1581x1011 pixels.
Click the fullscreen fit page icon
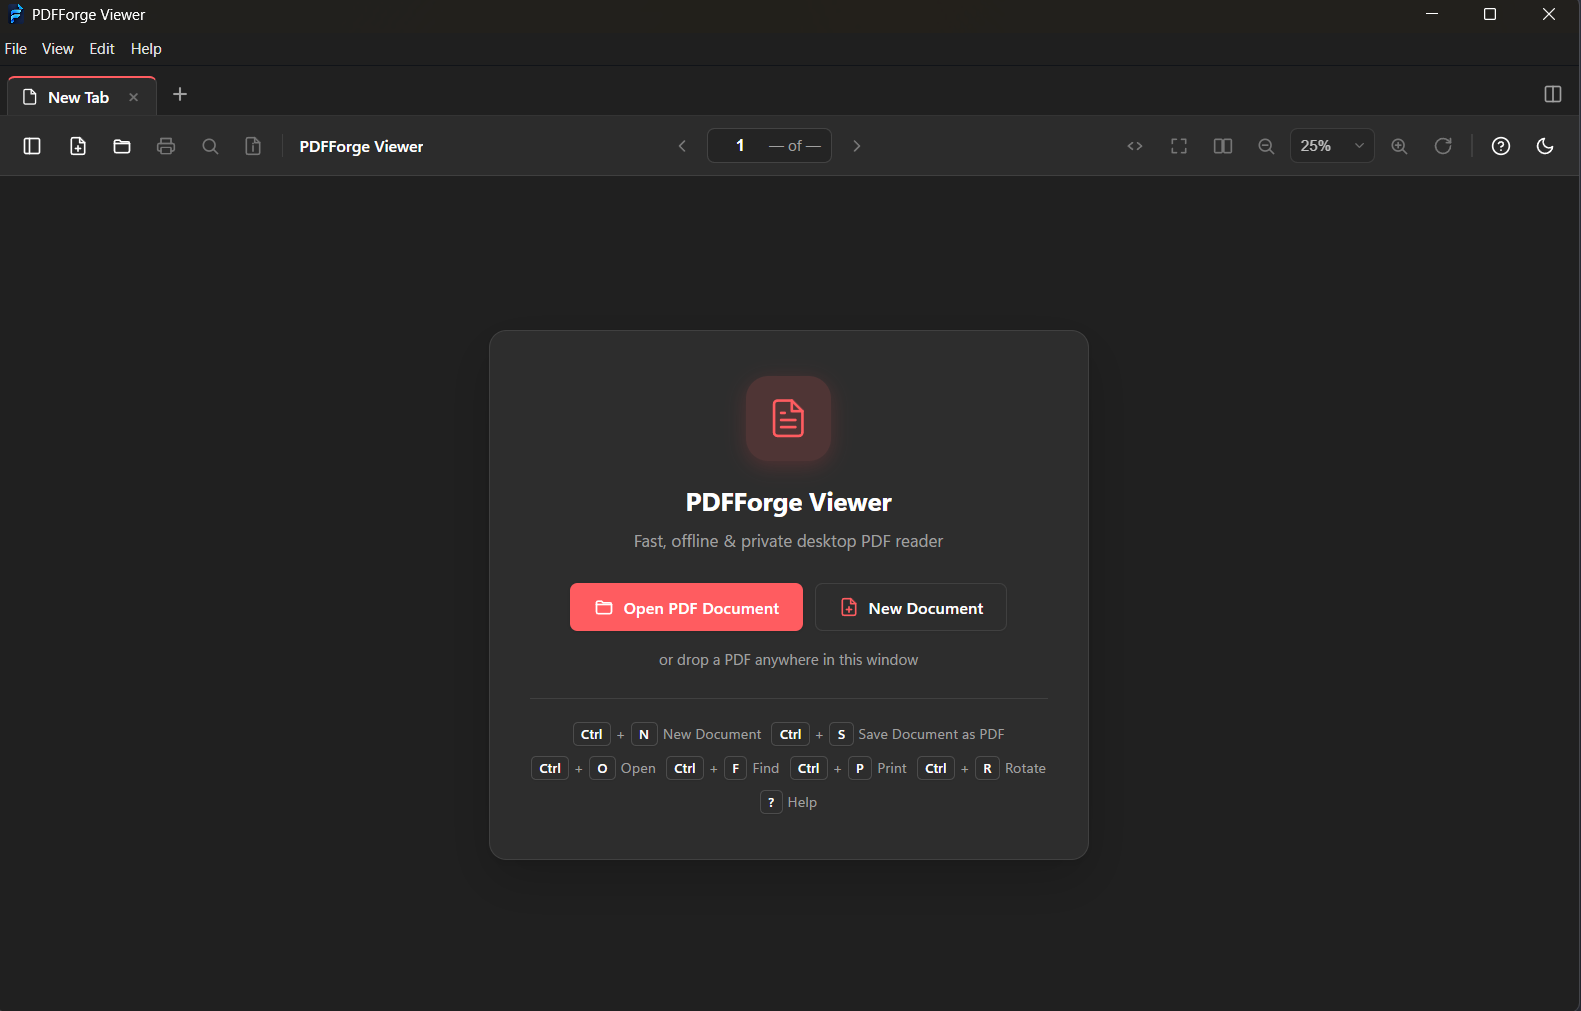pos(1179,146)
